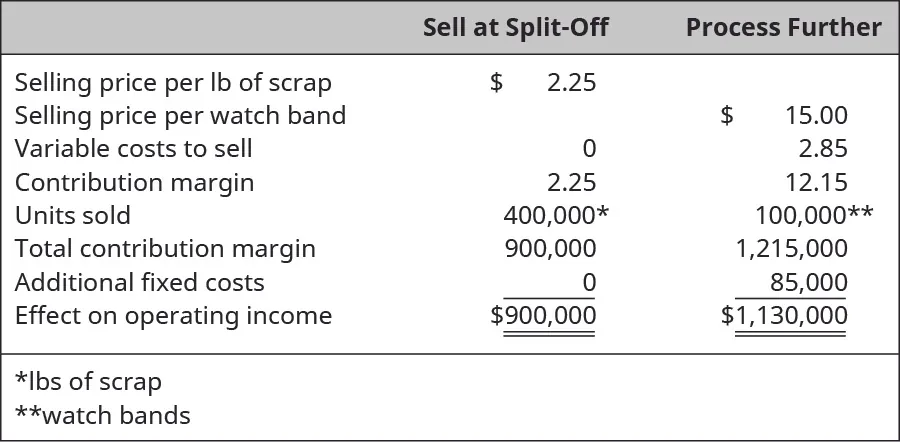
Task: Select the "Effect on operating income" label
Action: click(x=173, y=316)
